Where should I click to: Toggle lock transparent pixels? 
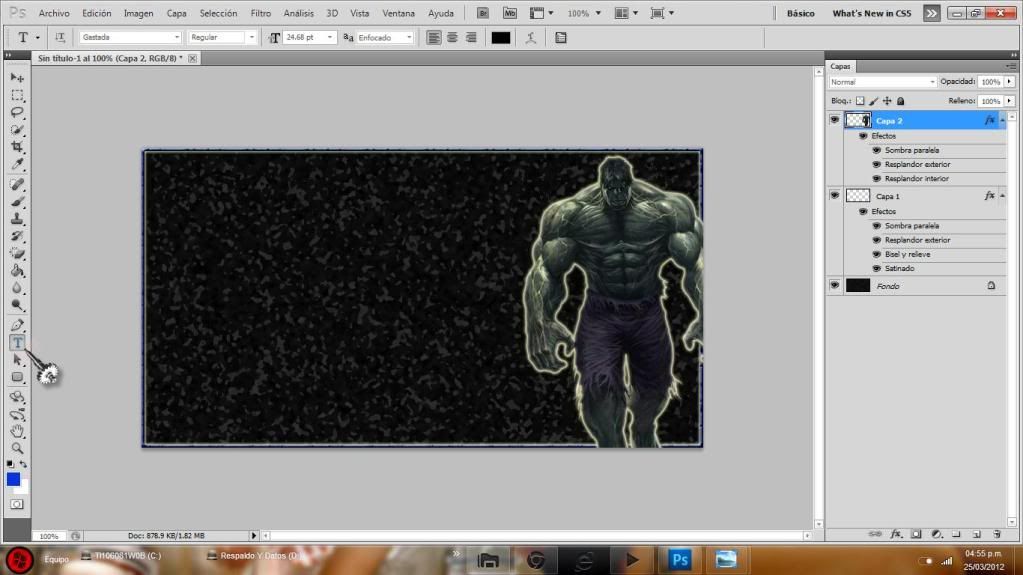point(860,101)
